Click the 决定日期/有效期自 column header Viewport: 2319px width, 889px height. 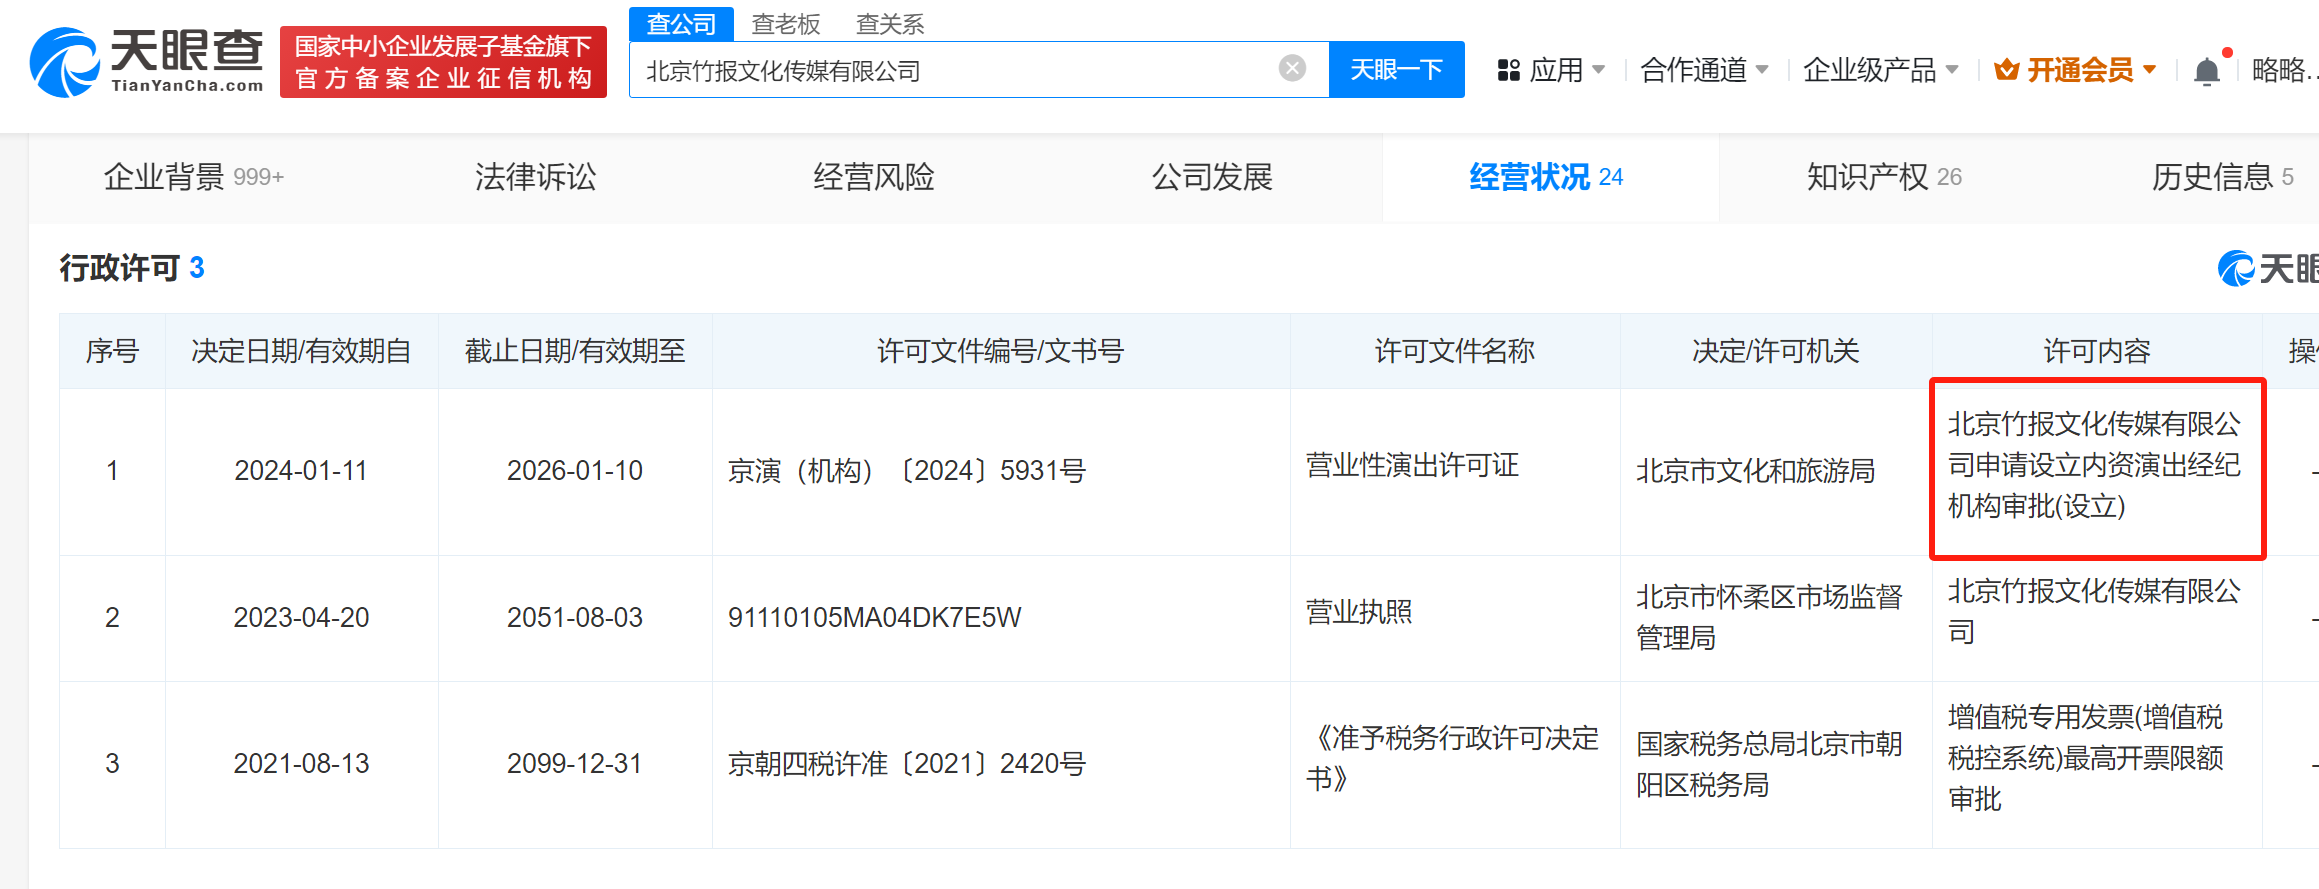[x=301, y=351]
